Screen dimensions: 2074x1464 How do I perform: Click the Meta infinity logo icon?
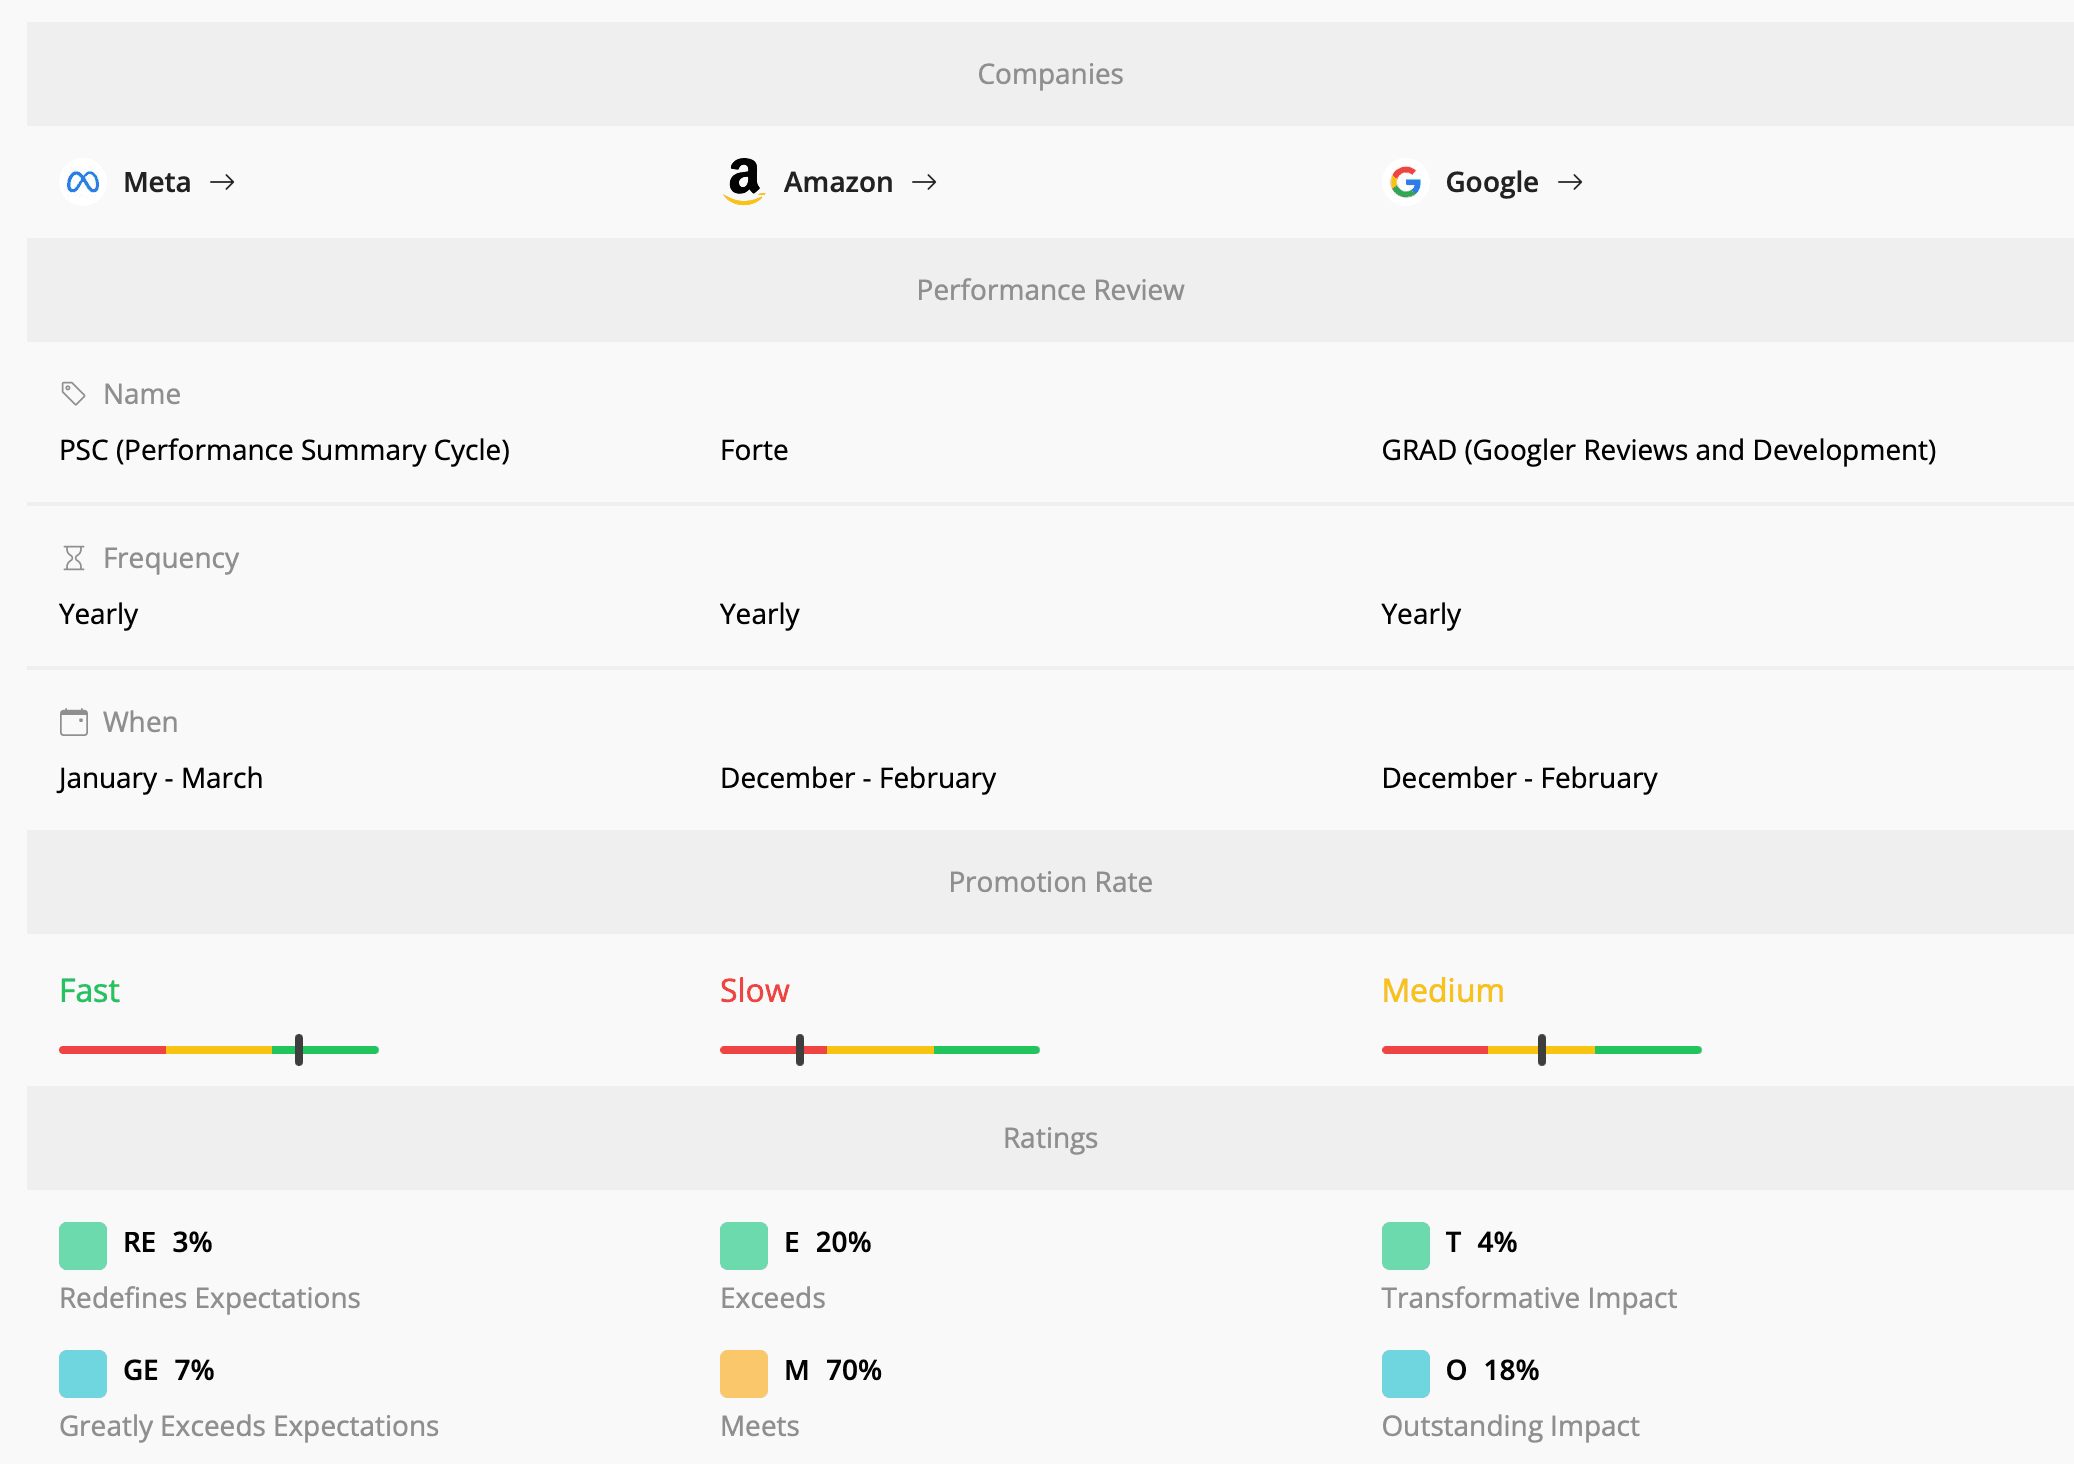(x=83, y=182)
